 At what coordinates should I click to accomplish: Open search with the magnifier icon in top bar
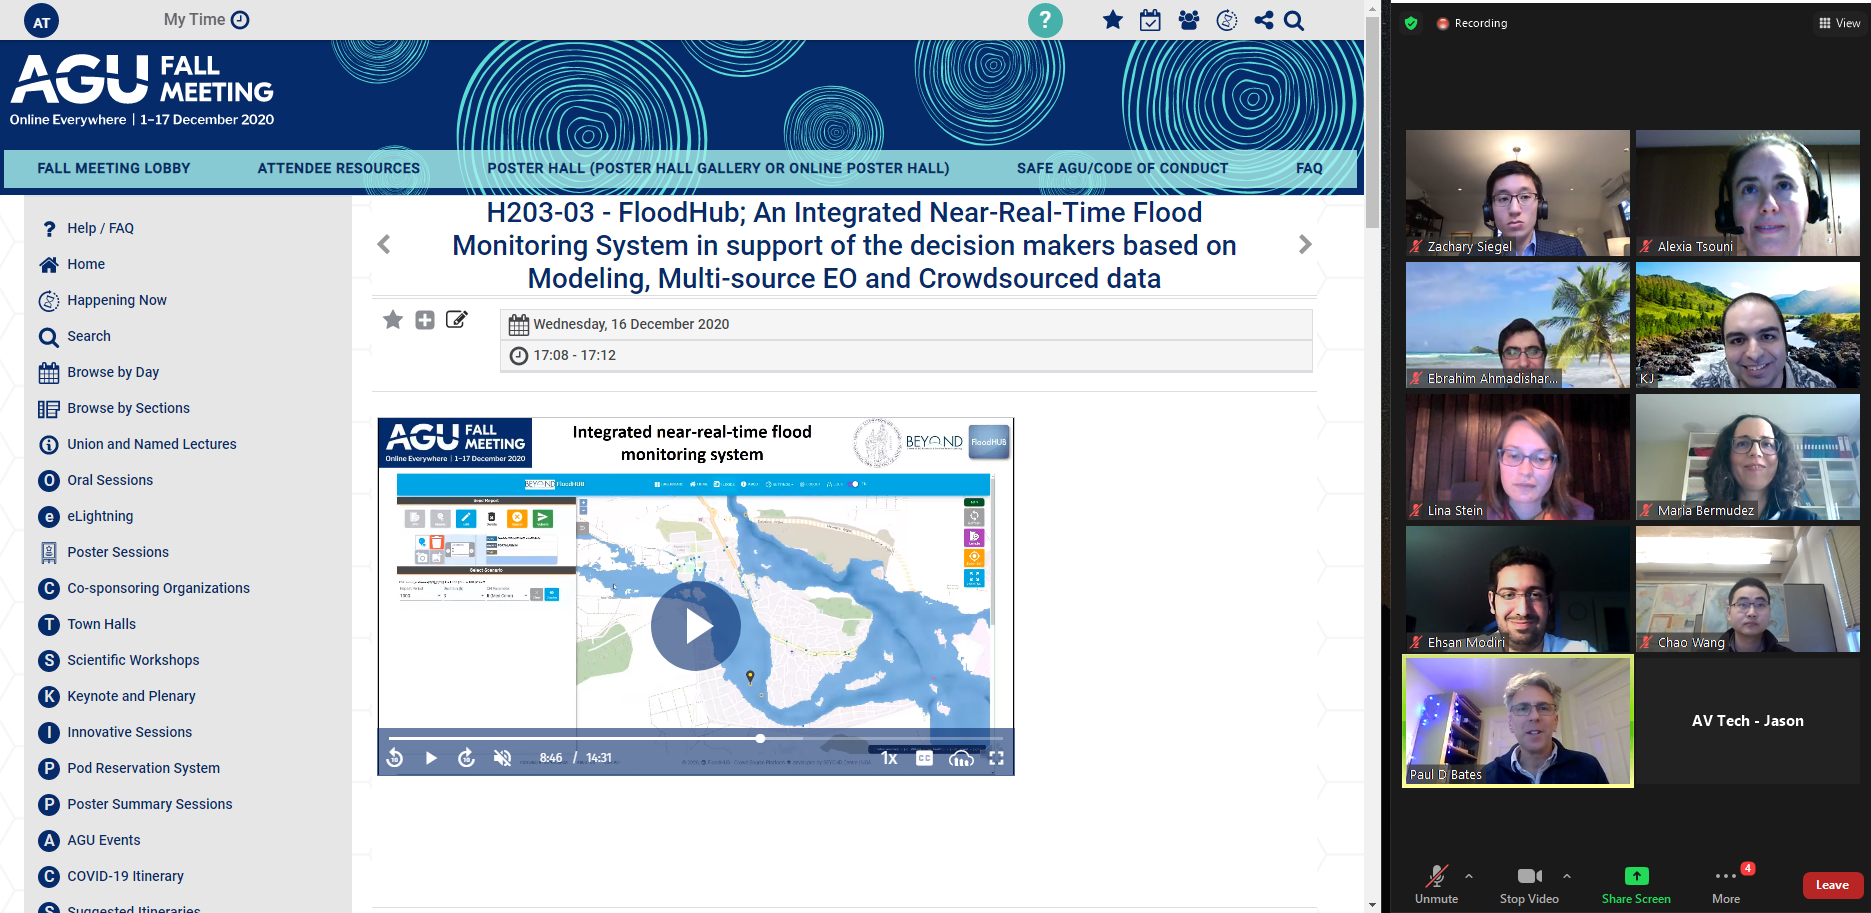tap(1294, 20)
